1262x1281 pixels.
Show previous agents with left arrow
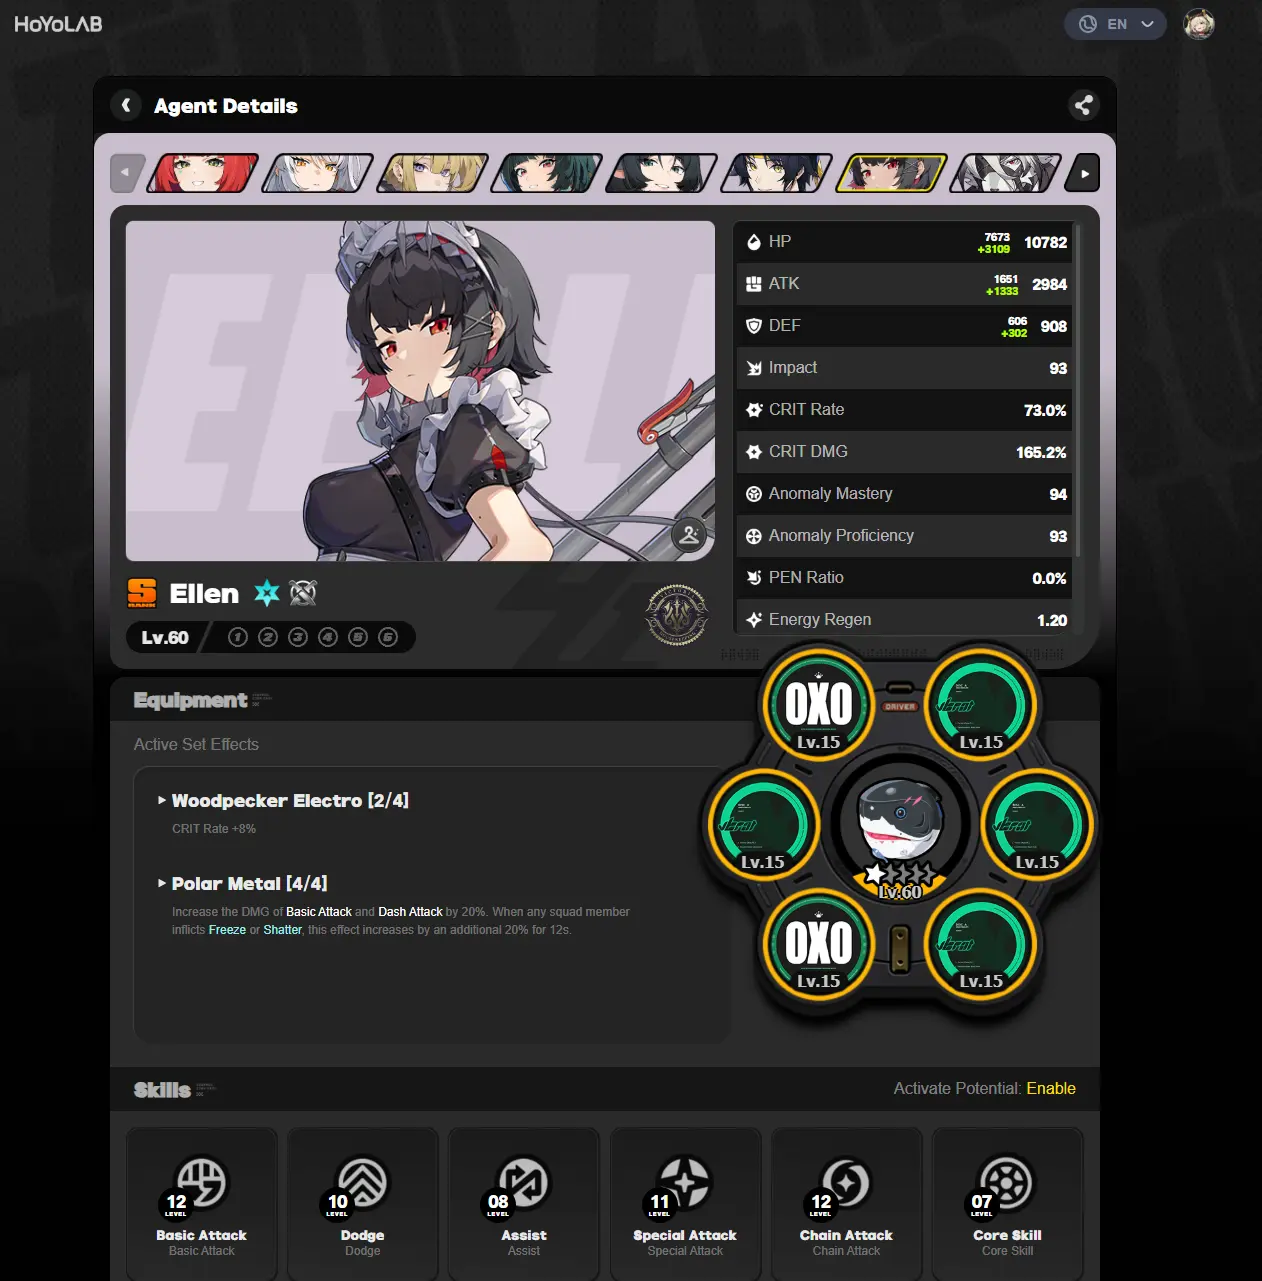pyautogui.click(x=126, y=173)
